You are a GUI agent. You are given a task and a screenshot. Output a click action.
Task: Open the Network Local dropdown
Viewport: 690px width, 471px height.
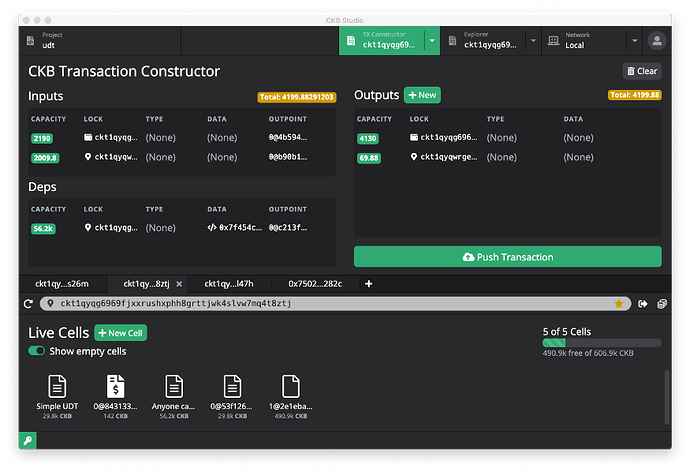(x=592, y=41)
